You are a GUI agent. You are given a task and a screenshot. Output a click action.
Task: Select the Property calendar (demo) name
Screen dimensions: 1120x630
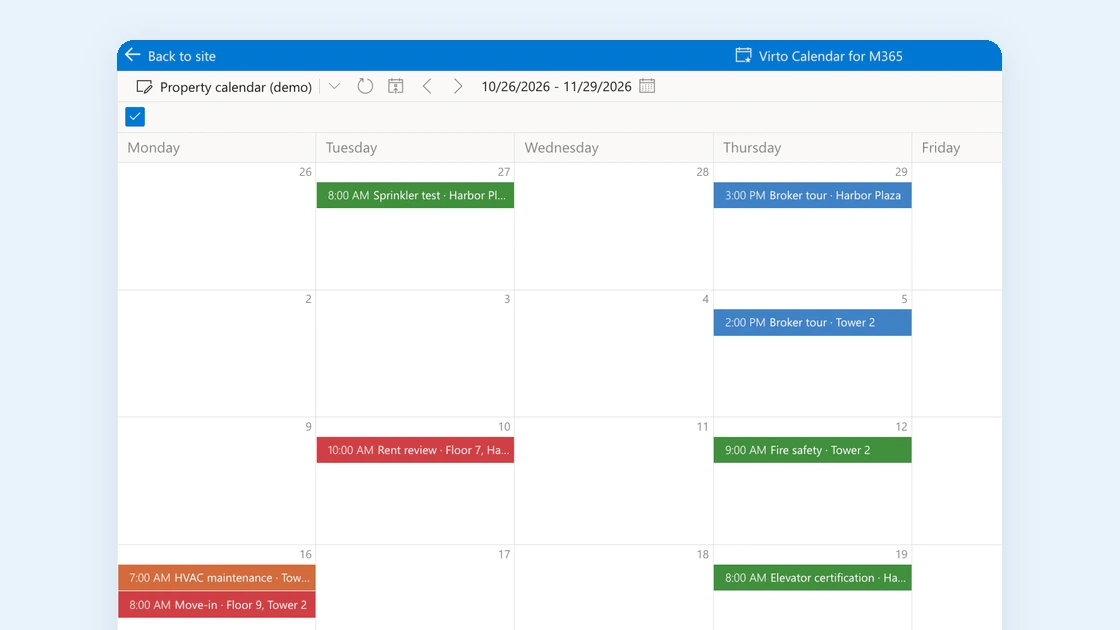click(x=236, y=86)
